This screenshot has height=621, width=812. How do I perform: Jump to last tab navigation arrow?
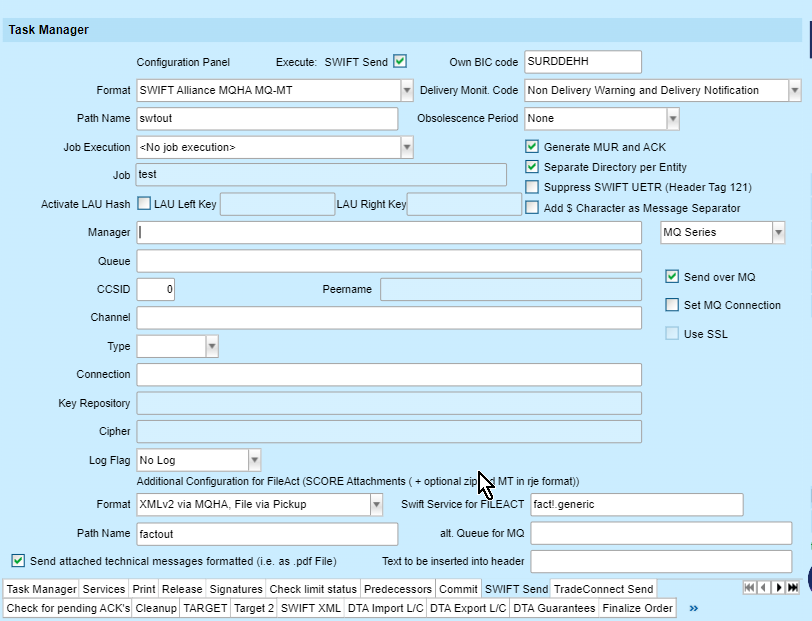(x=792, y=587)
